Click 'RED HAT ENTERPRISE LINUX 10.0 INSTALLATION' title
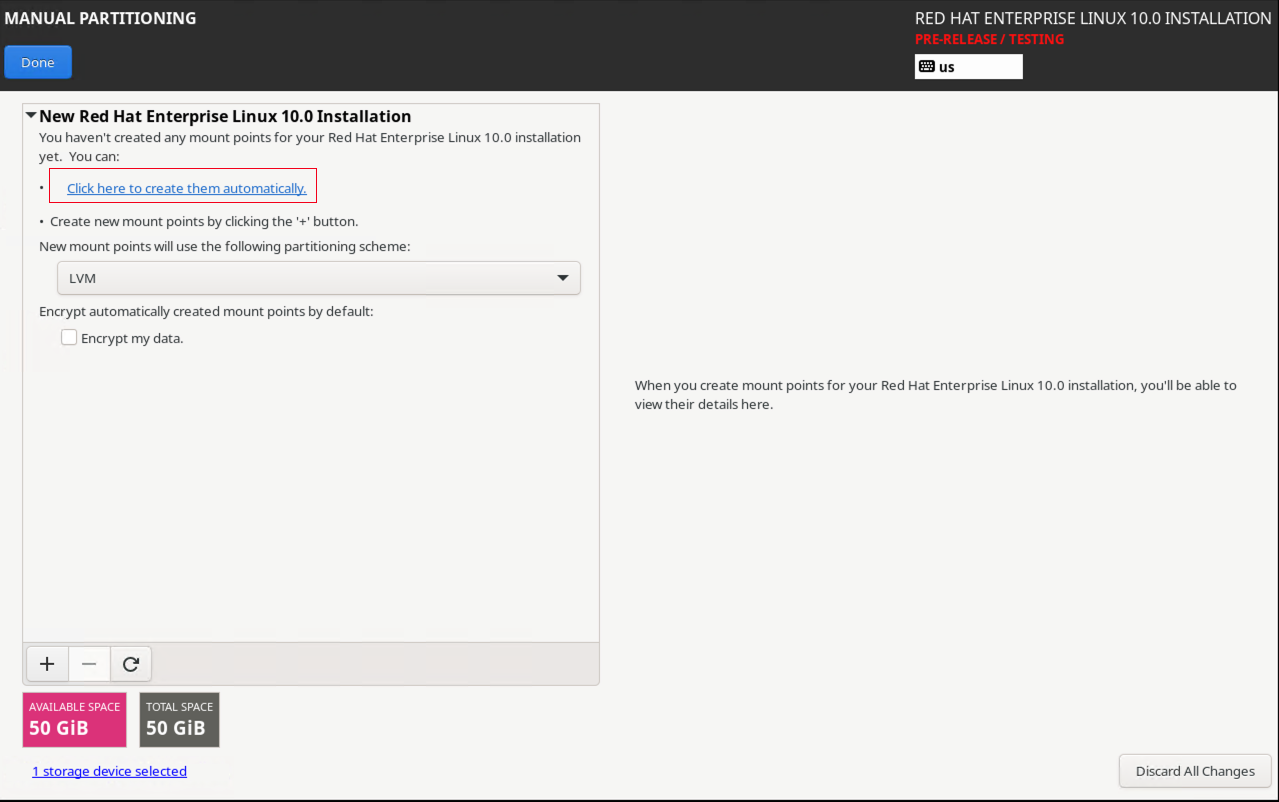 point(1093,18)
